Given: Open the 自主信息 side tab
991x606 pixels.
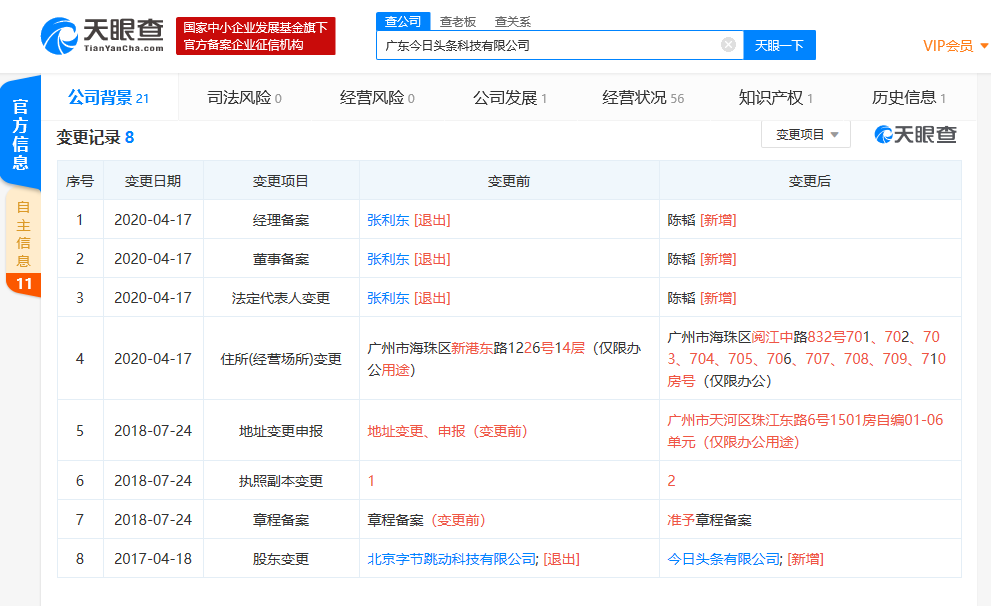Looking at the screenshot, I should 23,243.
